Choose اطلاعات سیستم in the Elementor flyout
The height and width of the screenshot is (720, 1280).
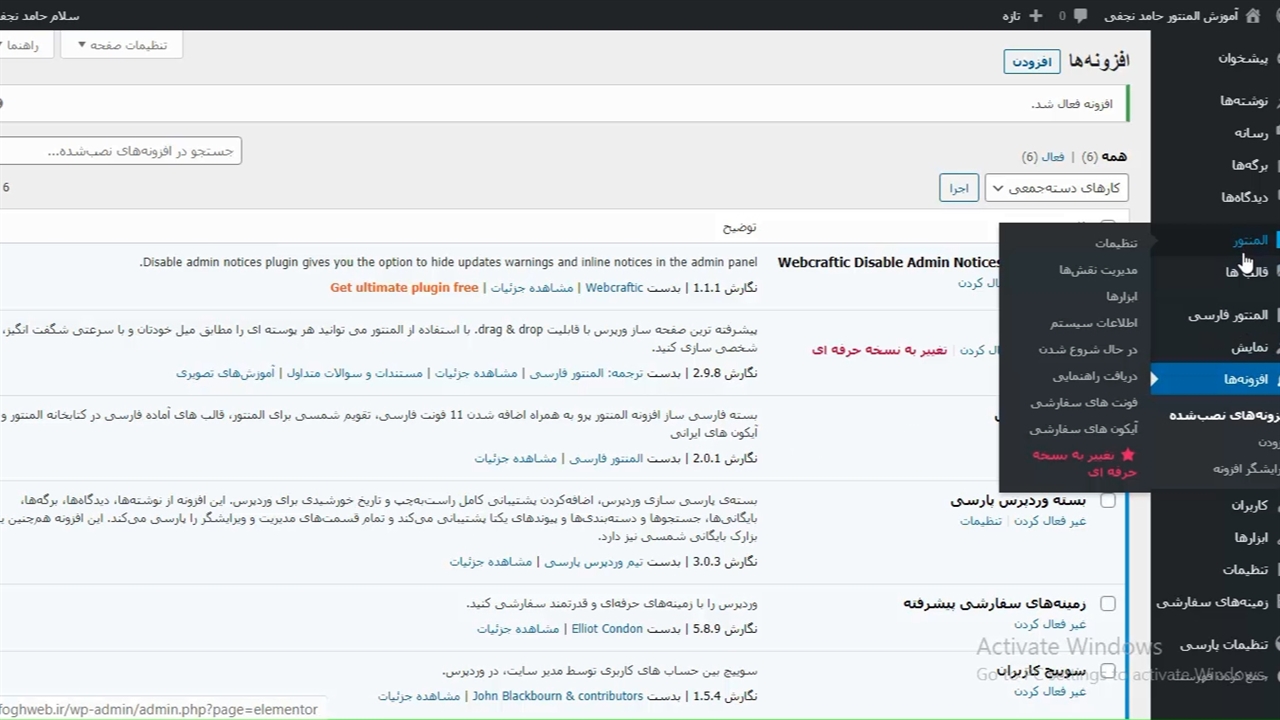(x=1093, y=323)
